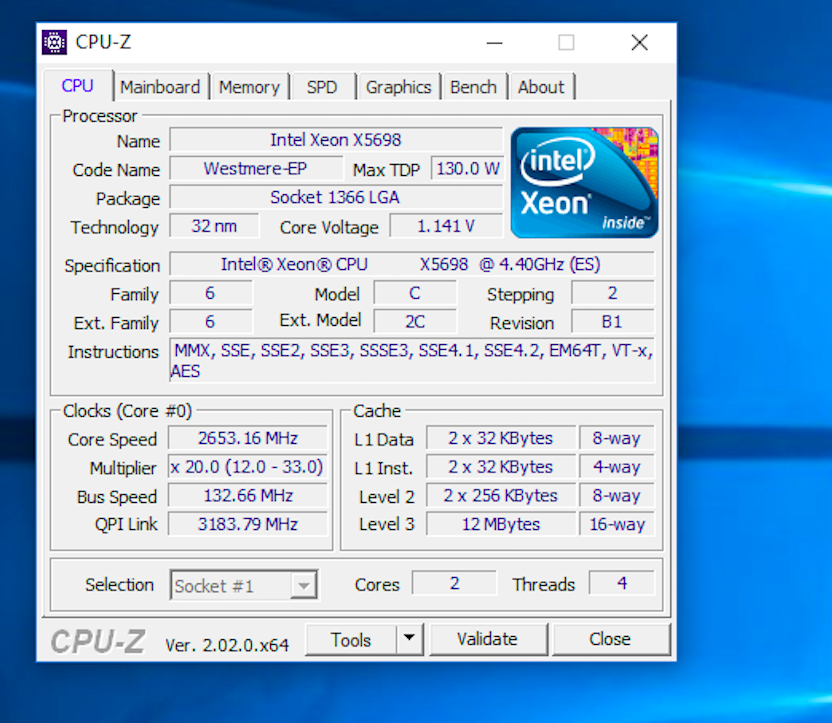Image resolution: width=832 pixels, height=723 pixels.
Task: Click the Ver. 2.02.0.x64 version text
Action: click(x=227, y=645)
